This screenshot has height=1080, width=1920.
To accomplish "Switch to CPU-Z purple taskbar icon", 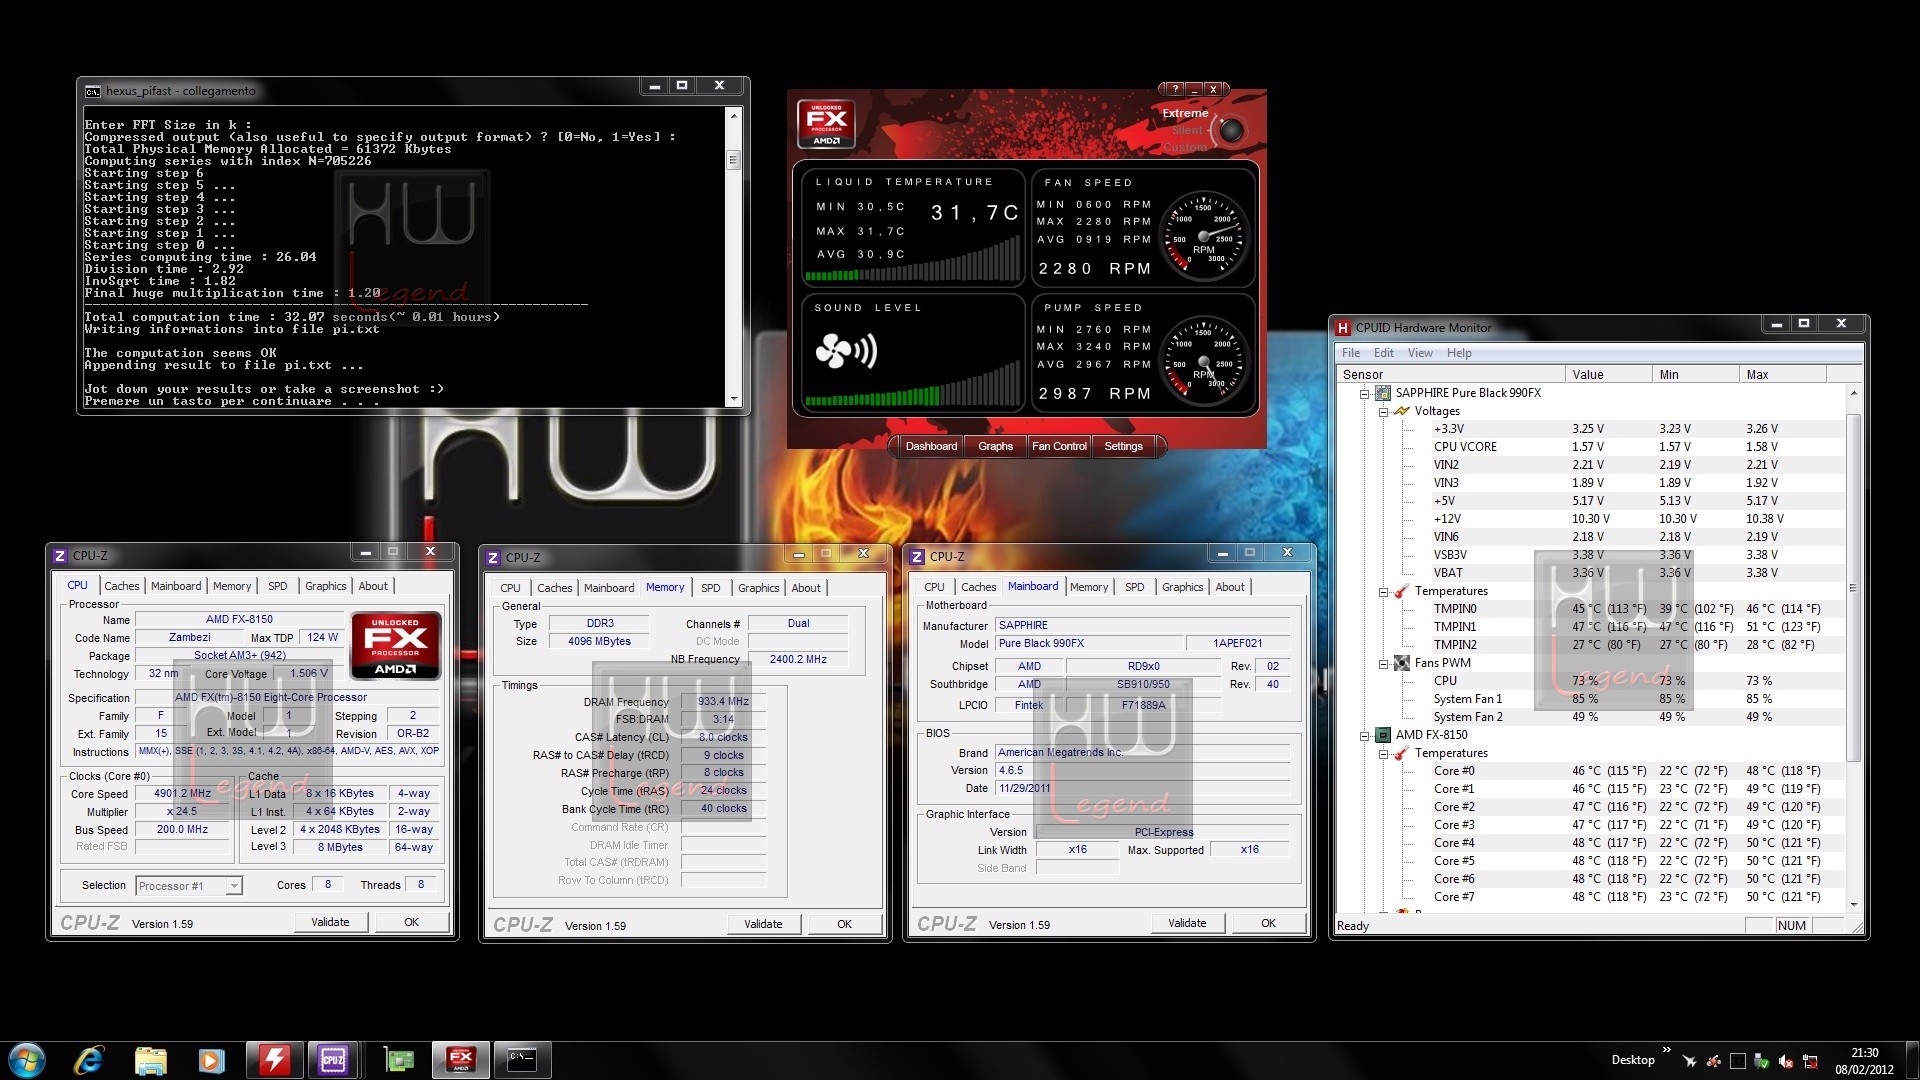I will point(333,1060).
